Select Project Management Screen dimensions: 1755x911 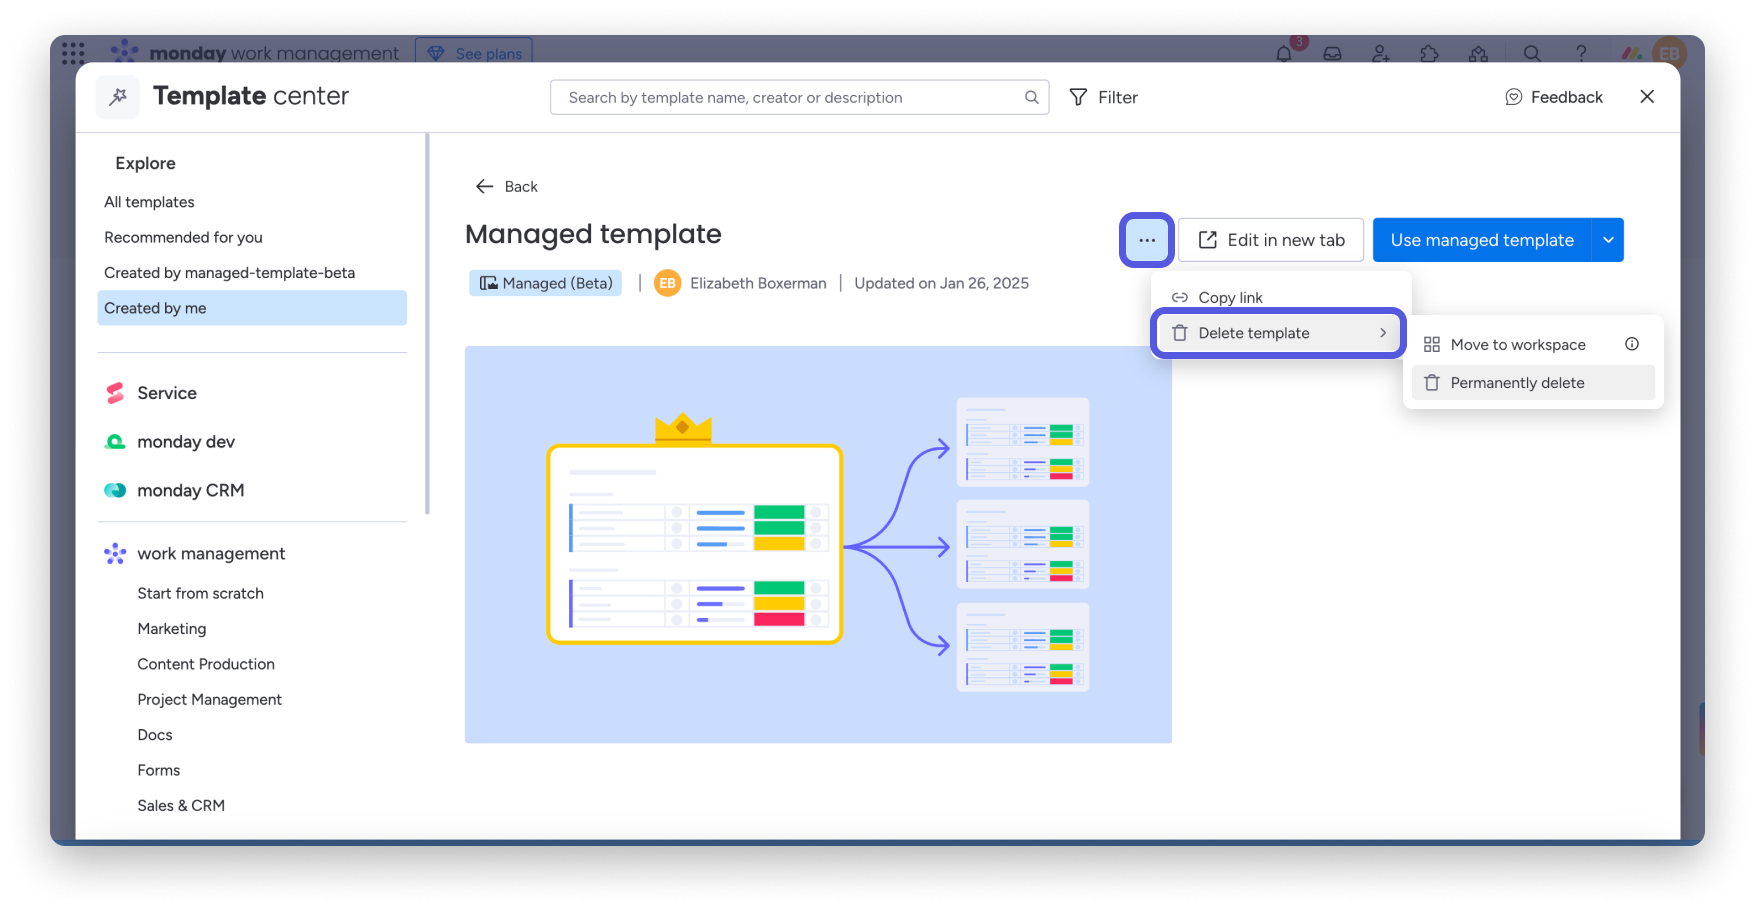click(209, 699)
